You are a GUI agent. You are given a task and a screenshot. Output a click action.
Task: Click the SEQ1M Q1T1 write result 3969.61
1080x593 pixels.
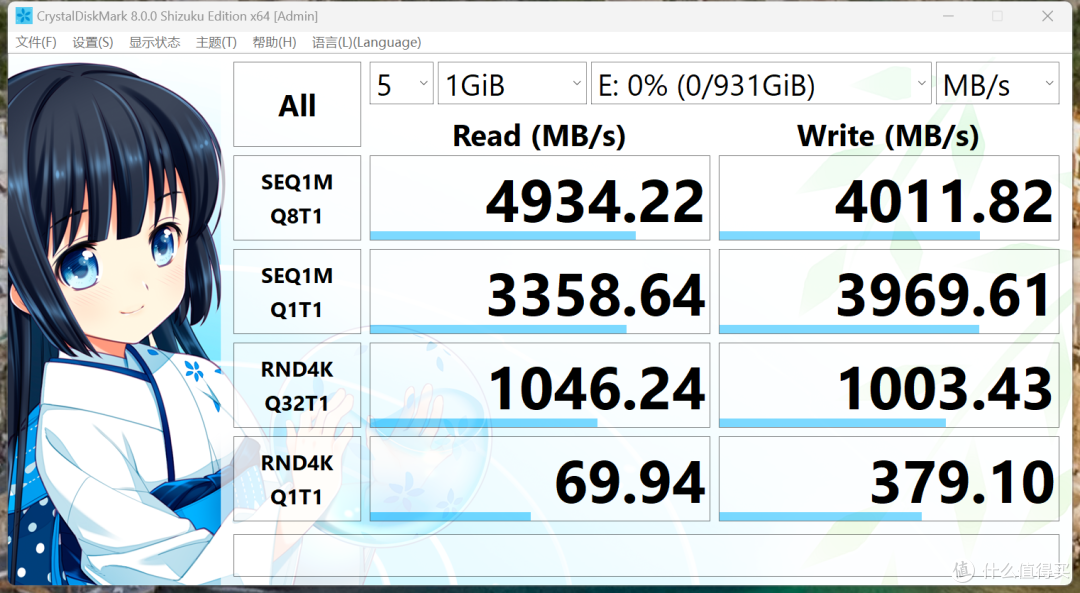889,292
